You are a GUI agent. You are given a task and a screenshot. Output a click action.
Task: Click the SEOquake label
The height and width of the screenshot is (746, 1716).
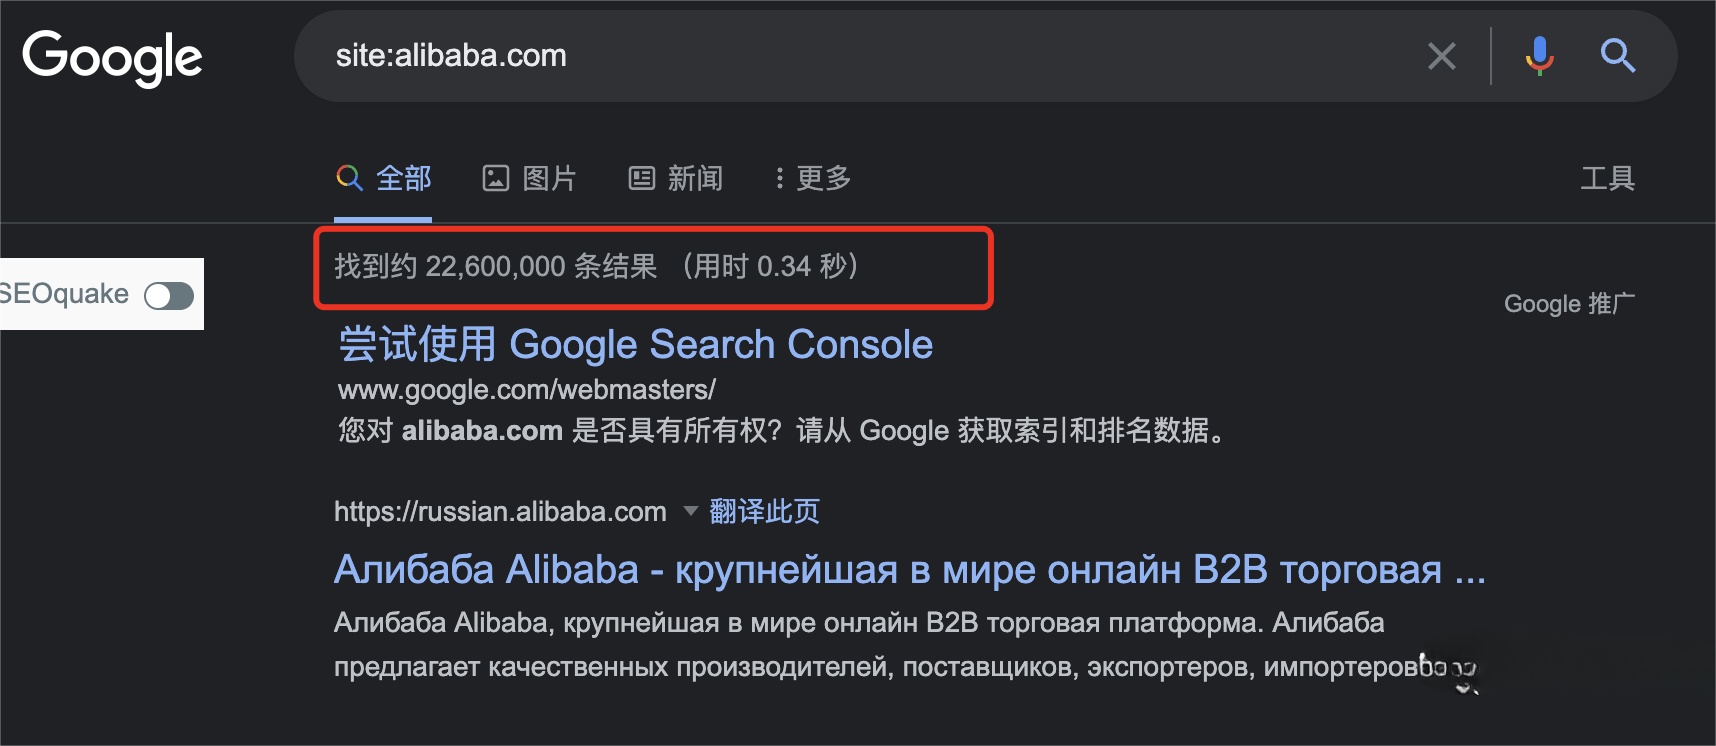pyautogui.click(x=65, y=294)
